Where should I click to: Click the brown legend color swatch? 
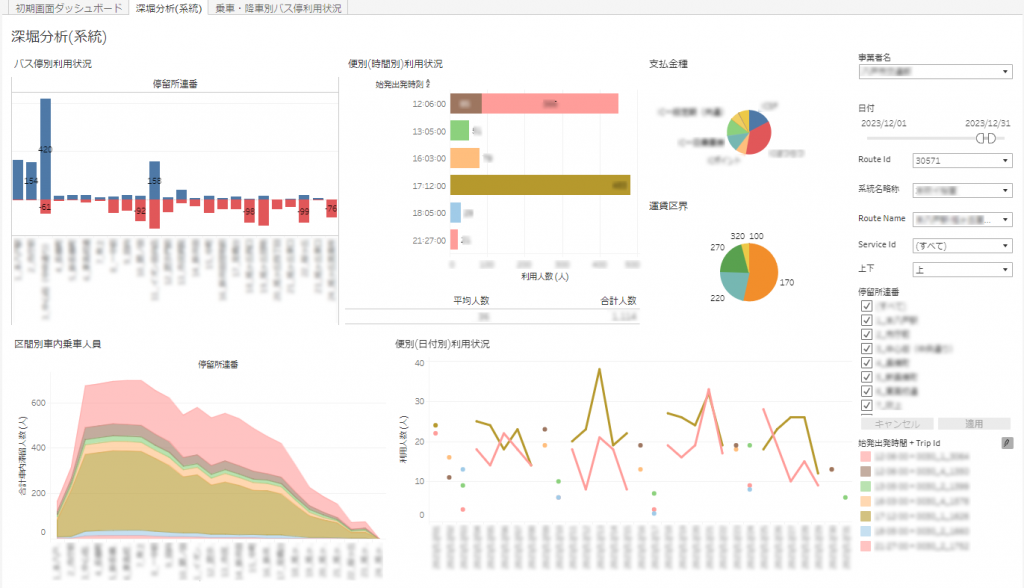pos(865,471)
